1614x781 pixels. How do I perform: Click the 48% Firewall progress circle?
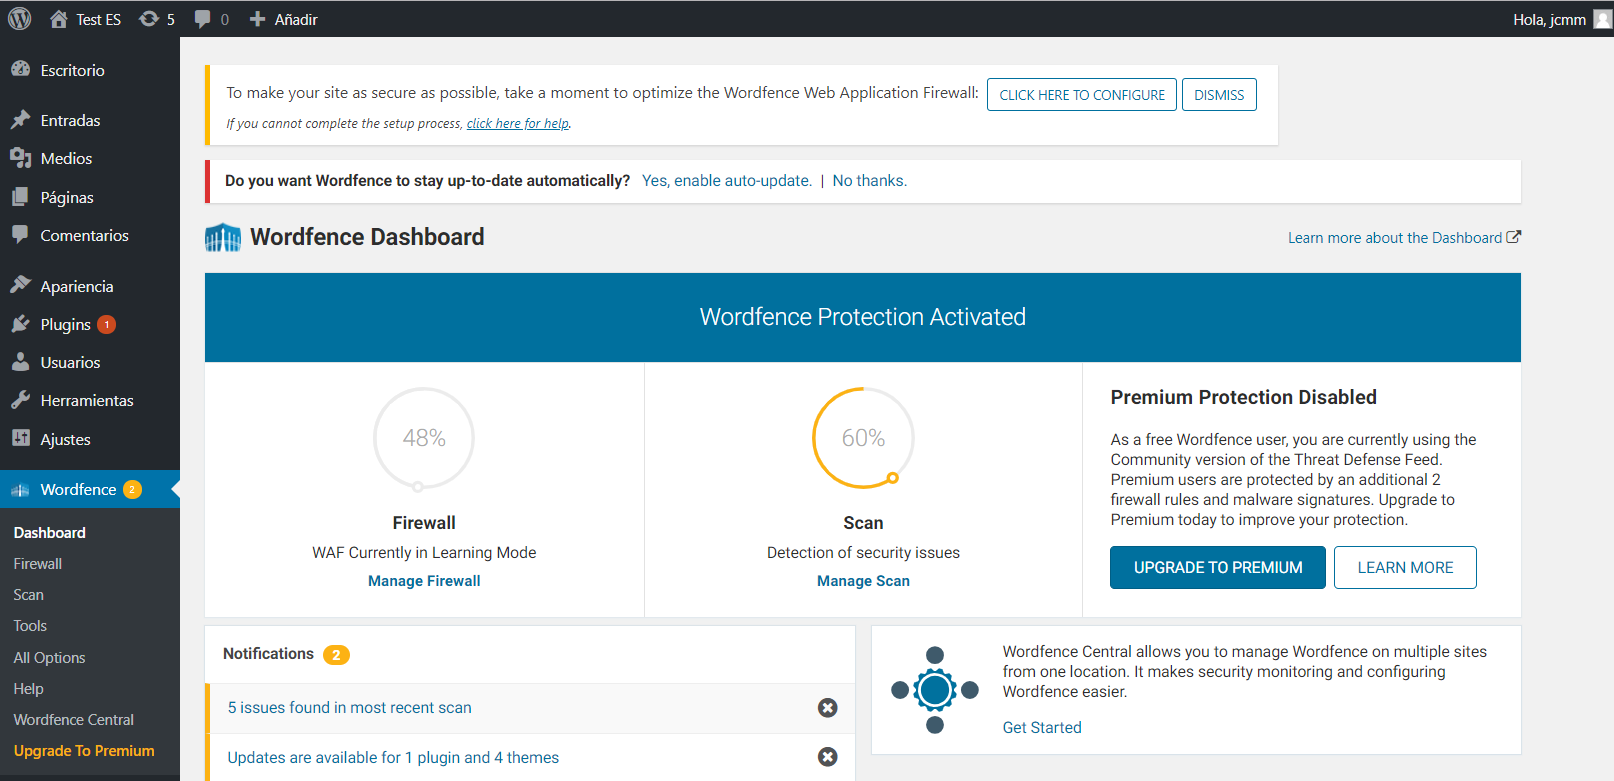click(x=424, y=438)
